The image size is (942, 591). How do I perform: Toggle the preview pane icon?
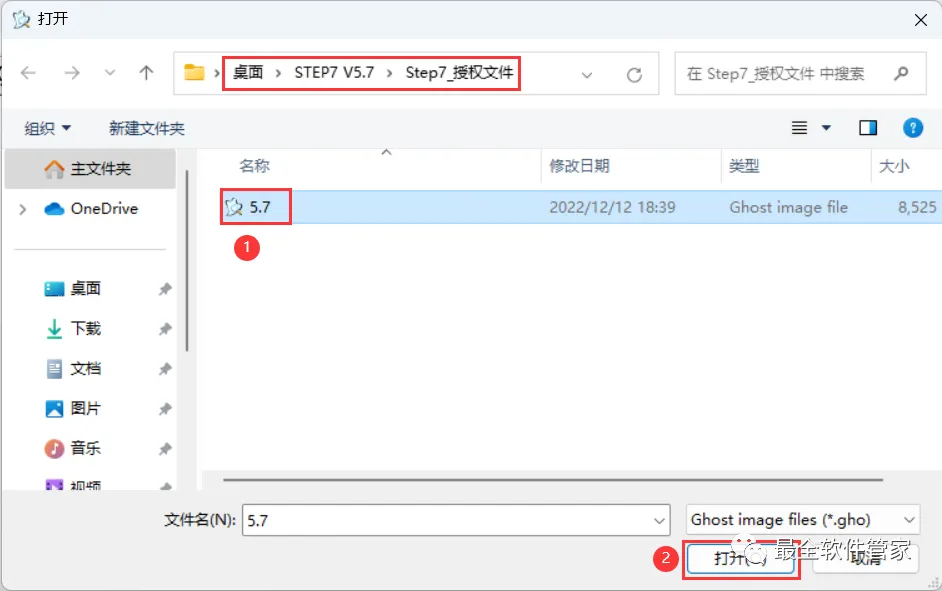(x=868, y=127)
